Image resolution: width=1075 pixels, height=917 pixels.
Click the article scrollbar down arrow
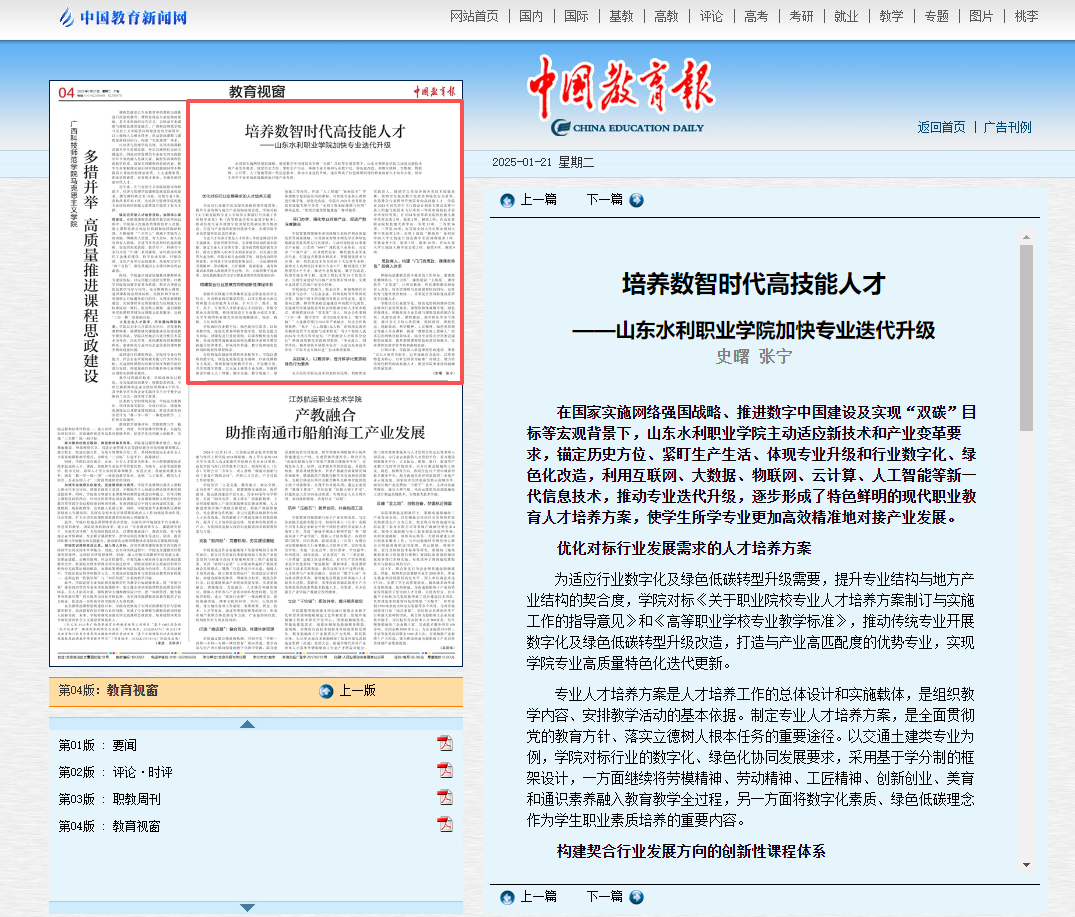[x=1025, y=864]
